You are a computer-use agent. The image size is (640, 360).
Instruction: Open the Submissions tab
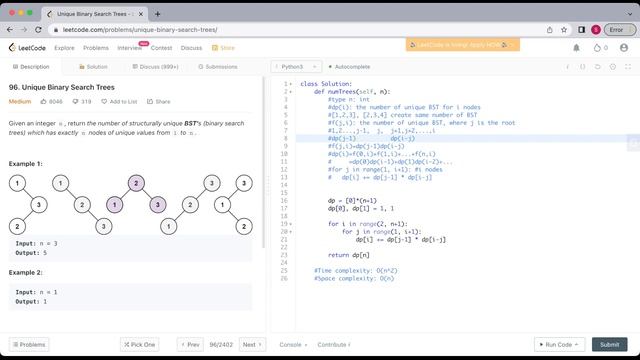point(218,67)
